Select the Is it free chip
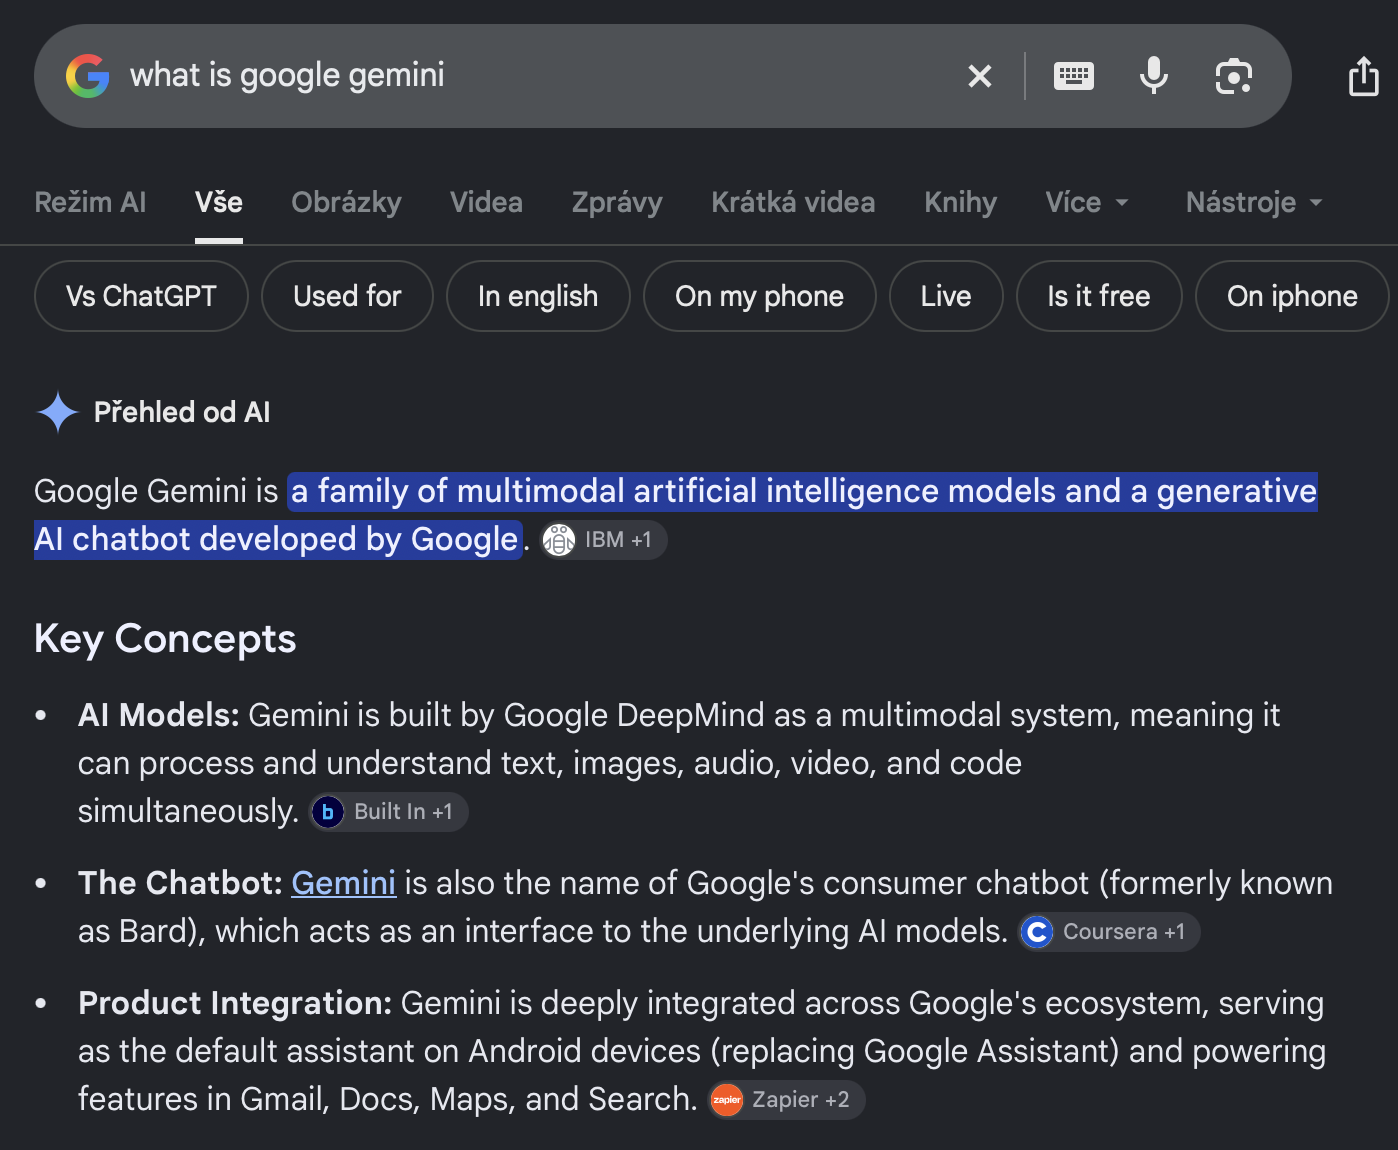 pyautogui.click(x=1099, y=296)
